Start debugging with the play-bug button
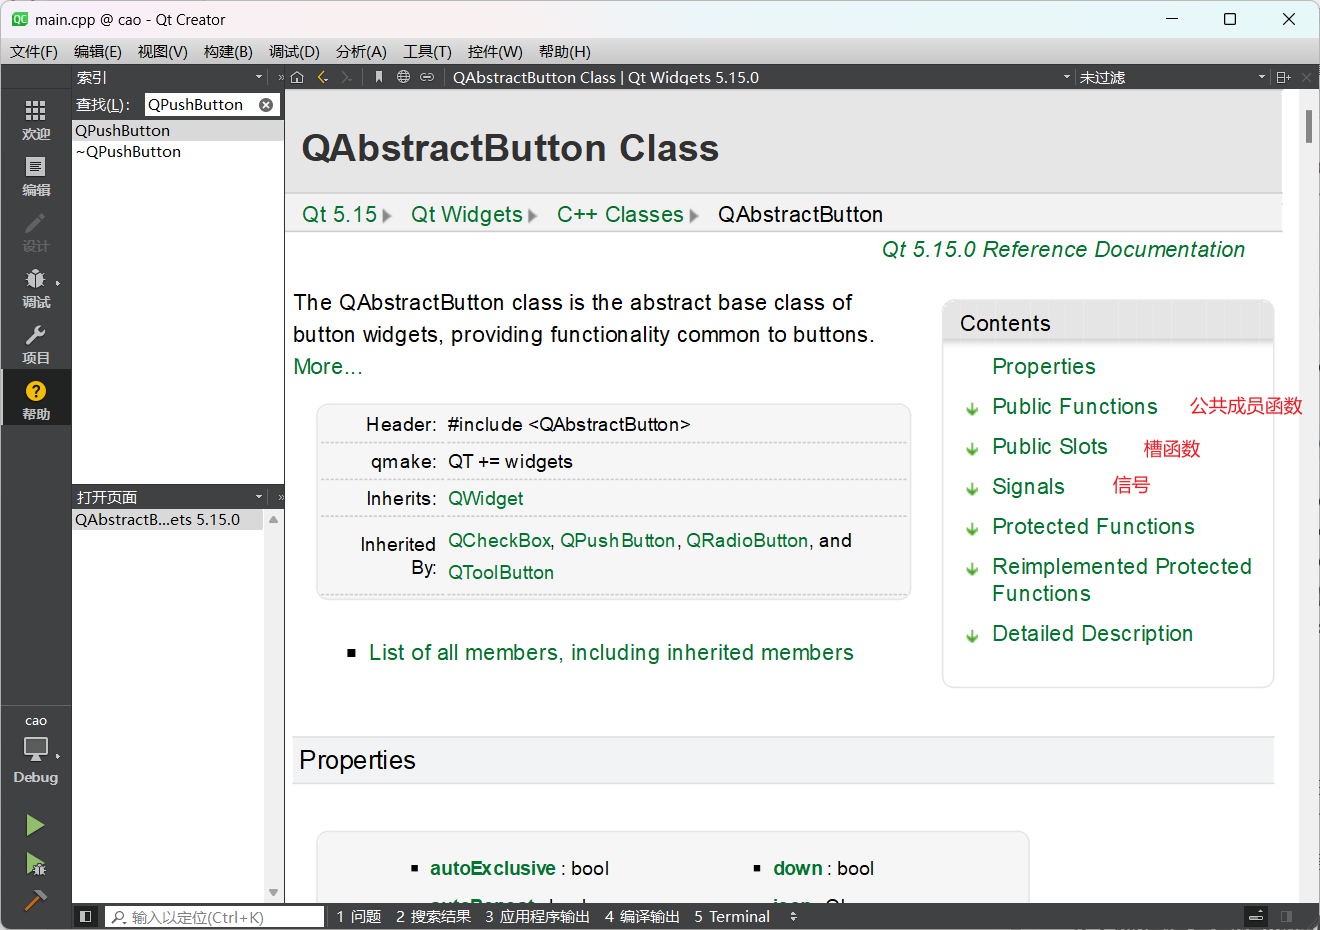The height and width of the screenshot is (930, 1320). (35, 863)
